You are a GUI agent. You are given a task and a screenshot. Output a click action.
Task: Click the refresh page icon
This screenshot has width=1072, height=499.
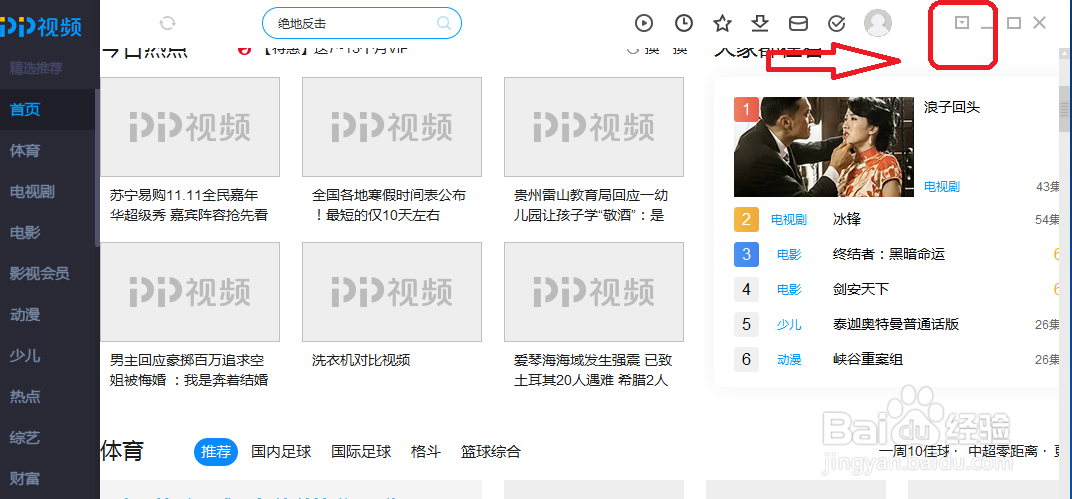(x=168, y=23)
